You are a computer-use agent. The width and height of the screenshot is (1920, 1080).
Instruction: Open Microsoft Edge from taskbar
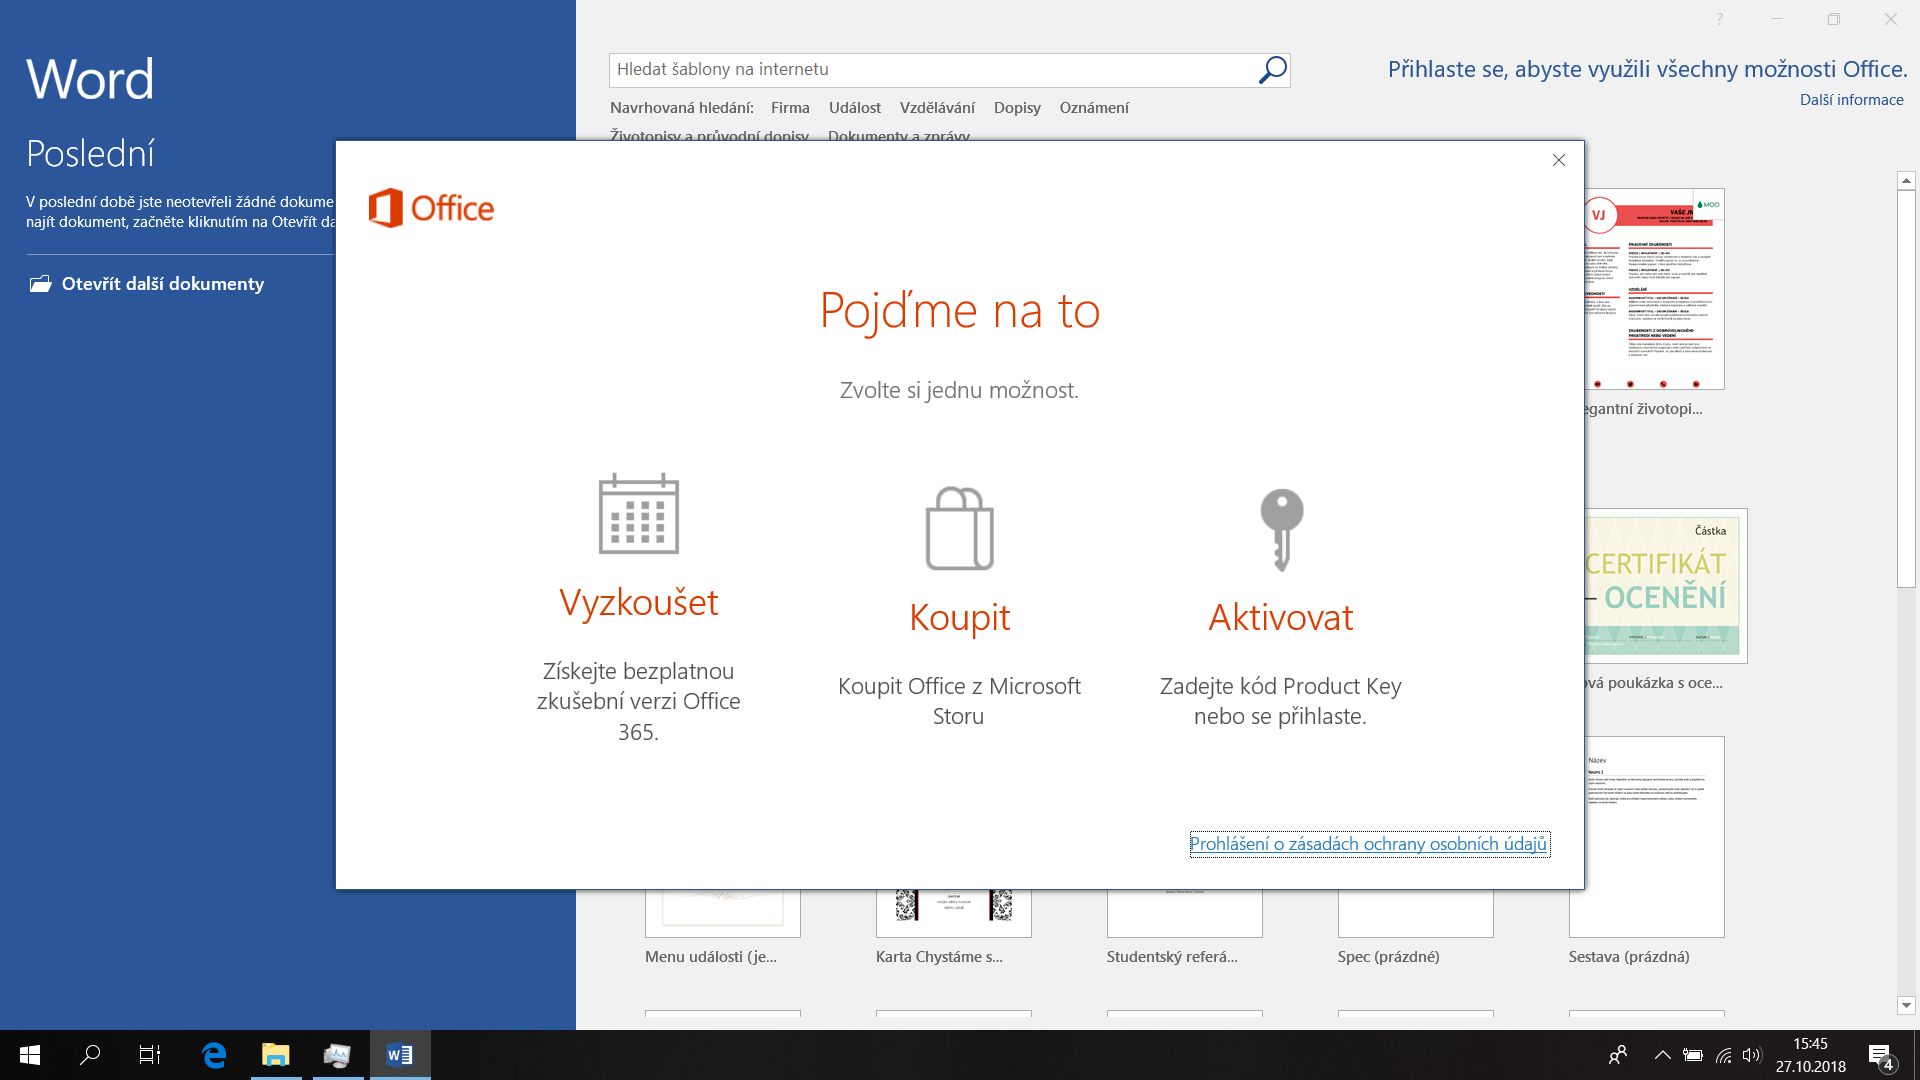click(214, 1055)
